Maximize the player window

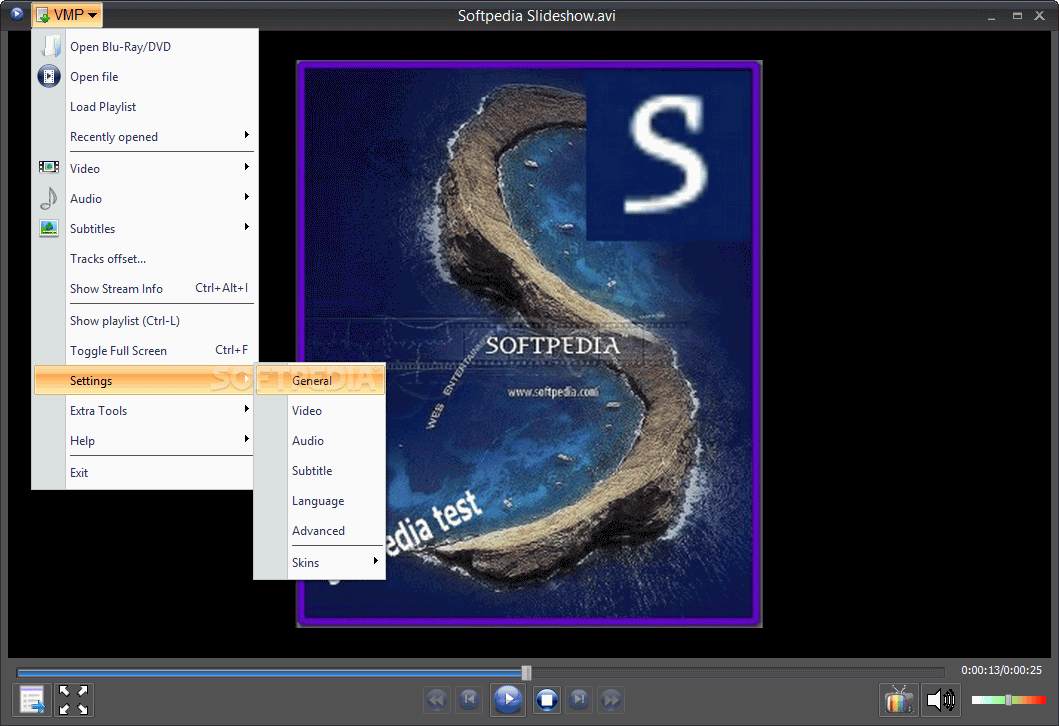(1017, 16)
